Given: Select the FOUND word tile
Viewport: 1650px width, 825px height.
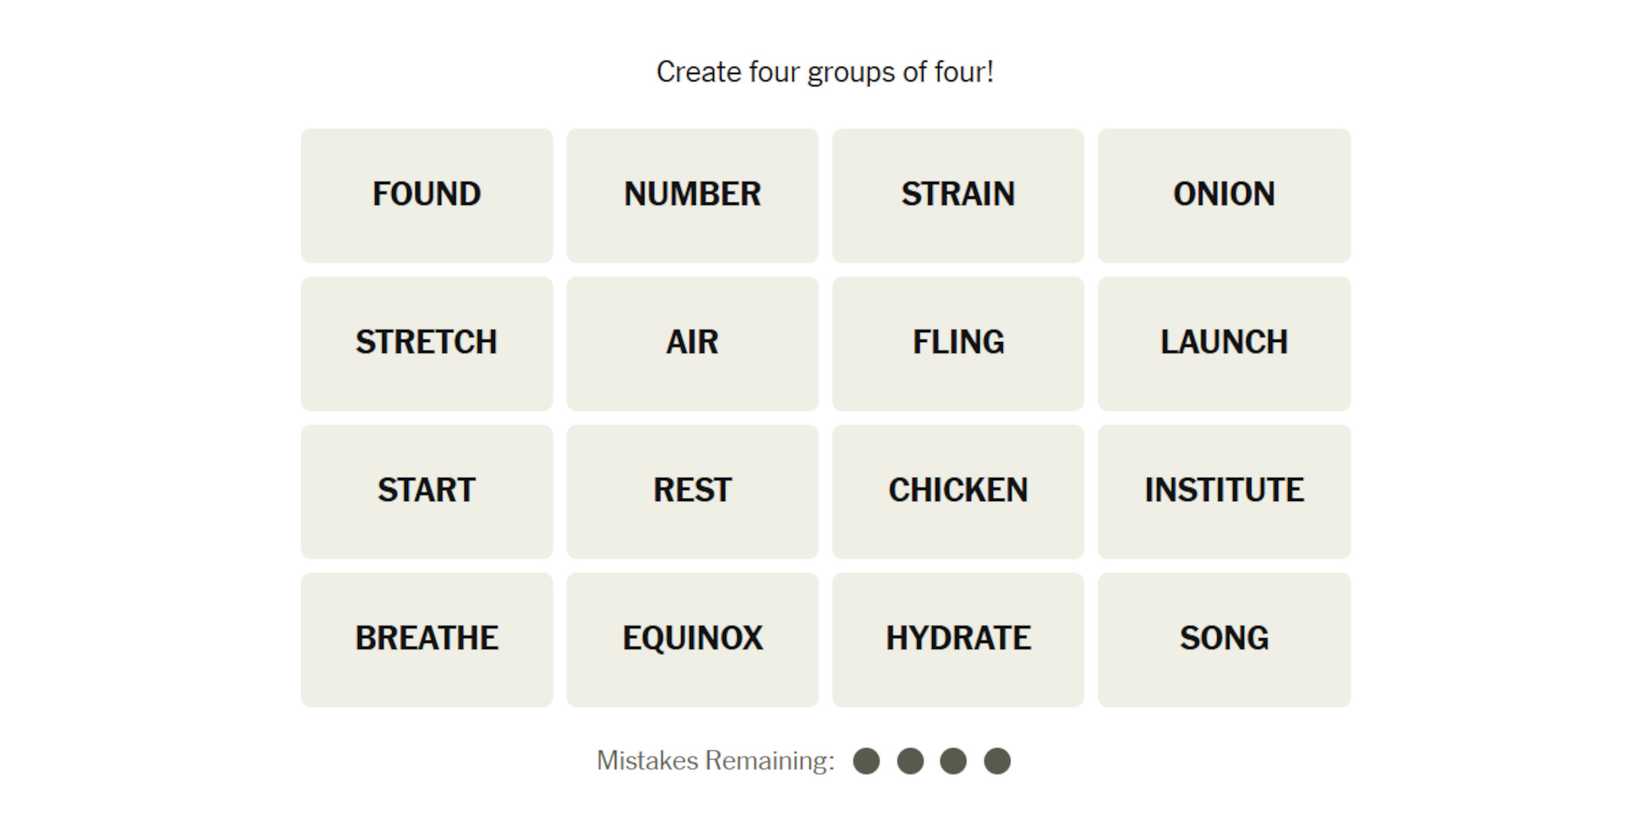Looking at the screenshot, I should [426, 195].
